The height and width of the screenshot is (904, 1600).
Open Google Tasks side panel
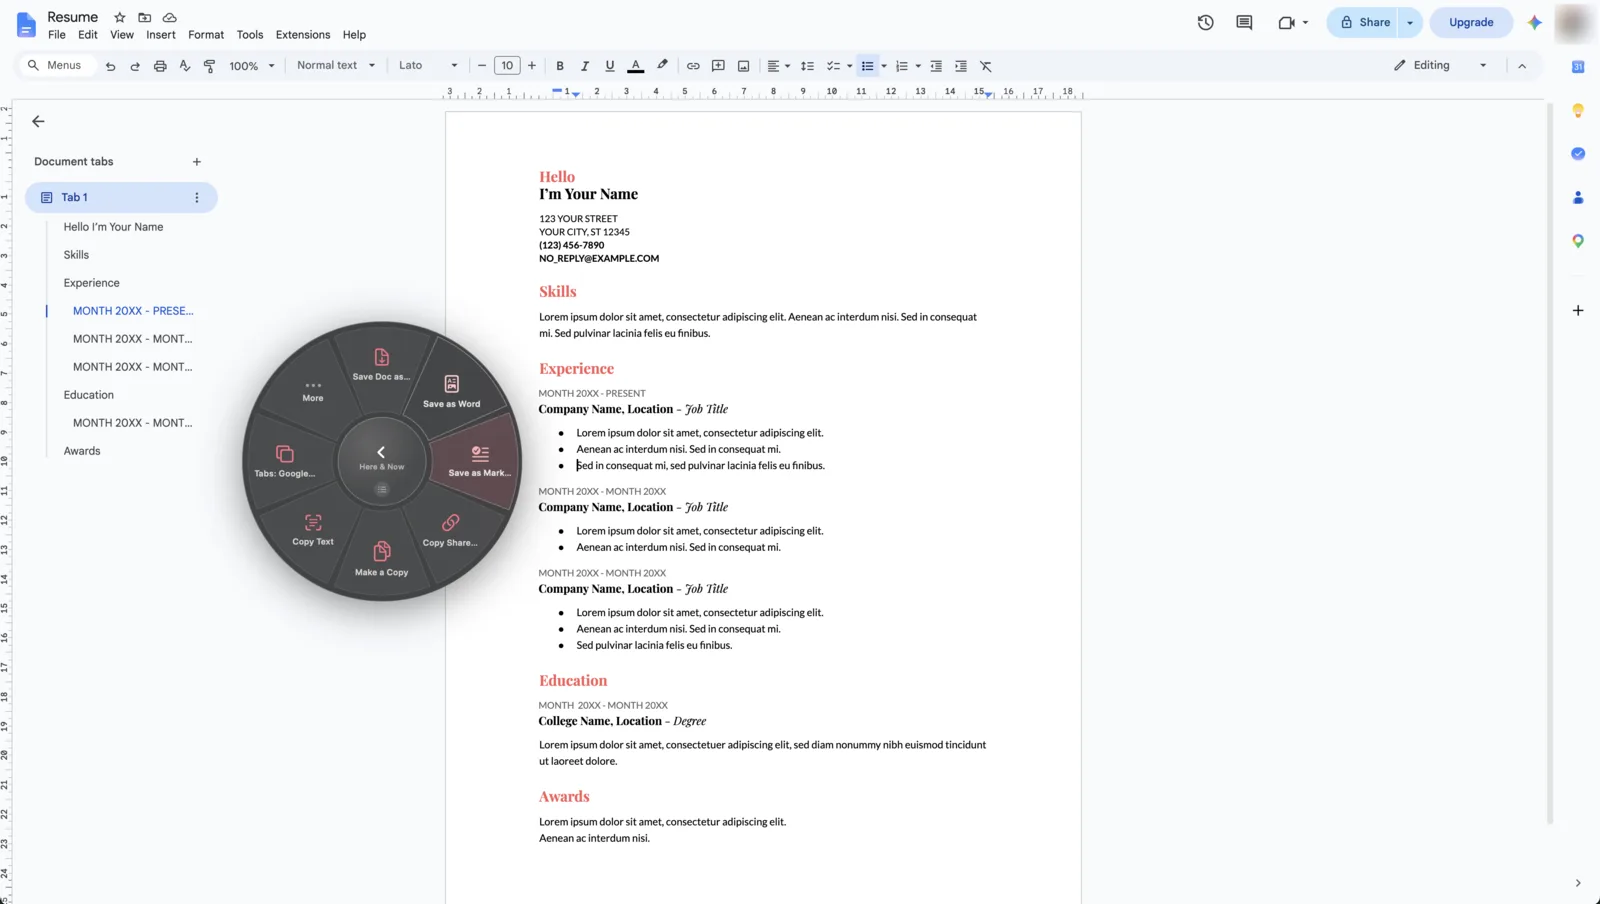point(1578,154)
